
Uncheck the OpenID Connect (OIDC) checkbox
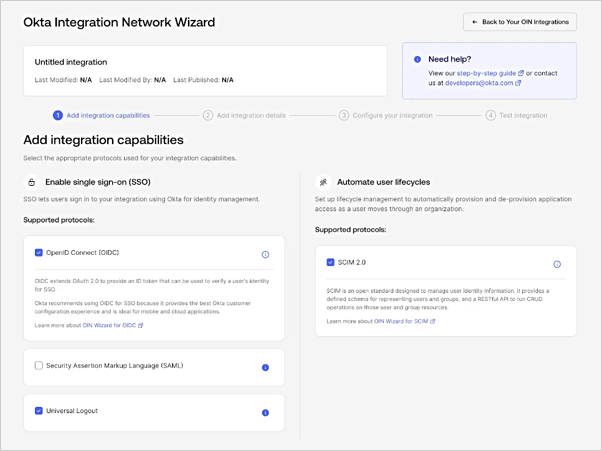(39, 252)
